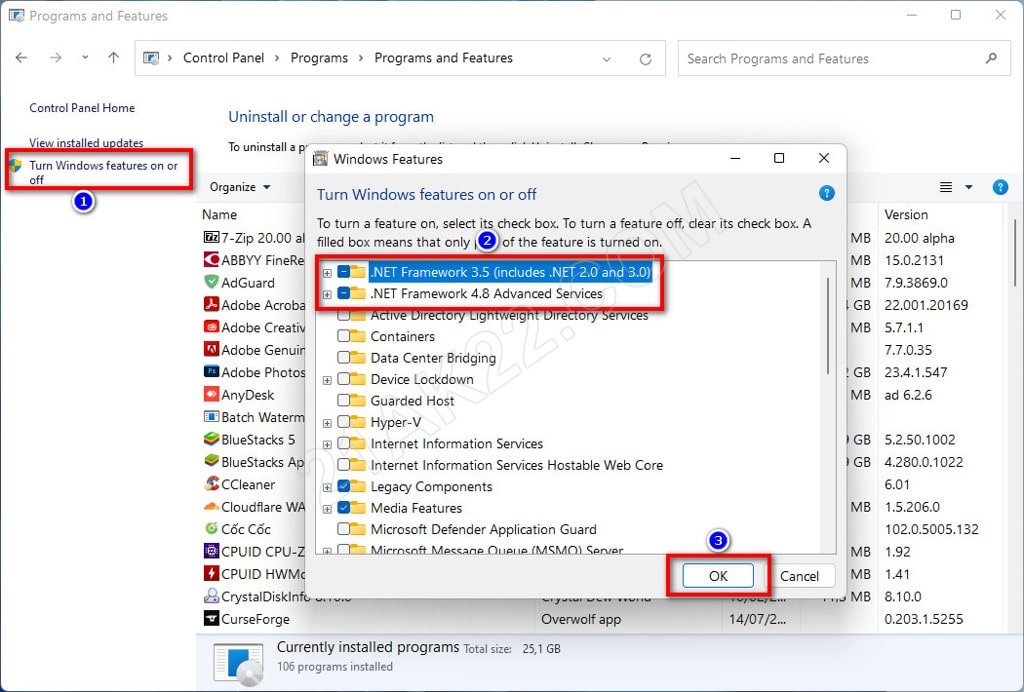
Task: Click Cancel in Windows Features dialog
Action: point(799,576)
